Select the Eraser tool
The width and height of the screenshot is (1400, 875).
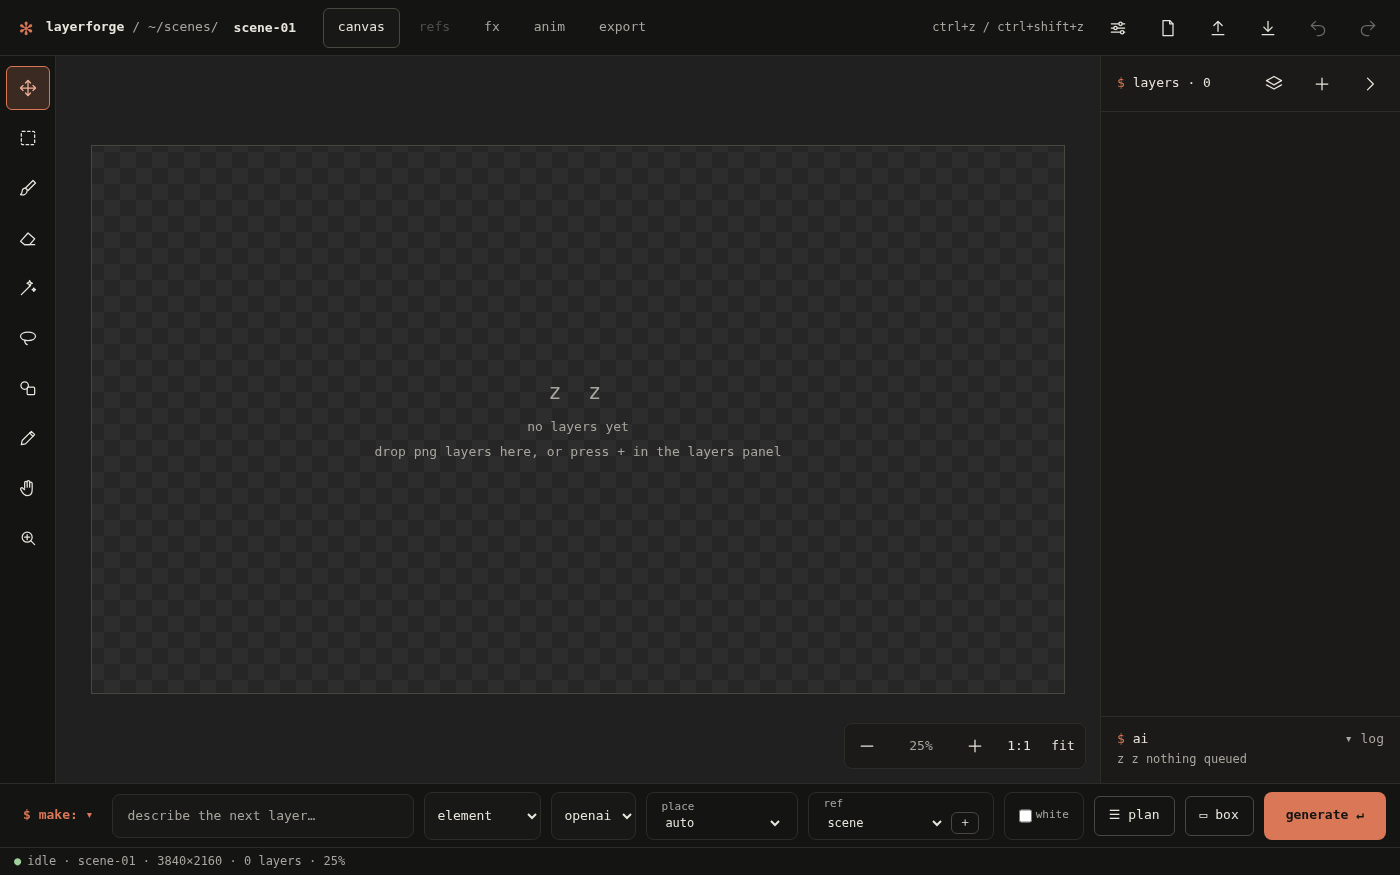[x=28, y=238]
